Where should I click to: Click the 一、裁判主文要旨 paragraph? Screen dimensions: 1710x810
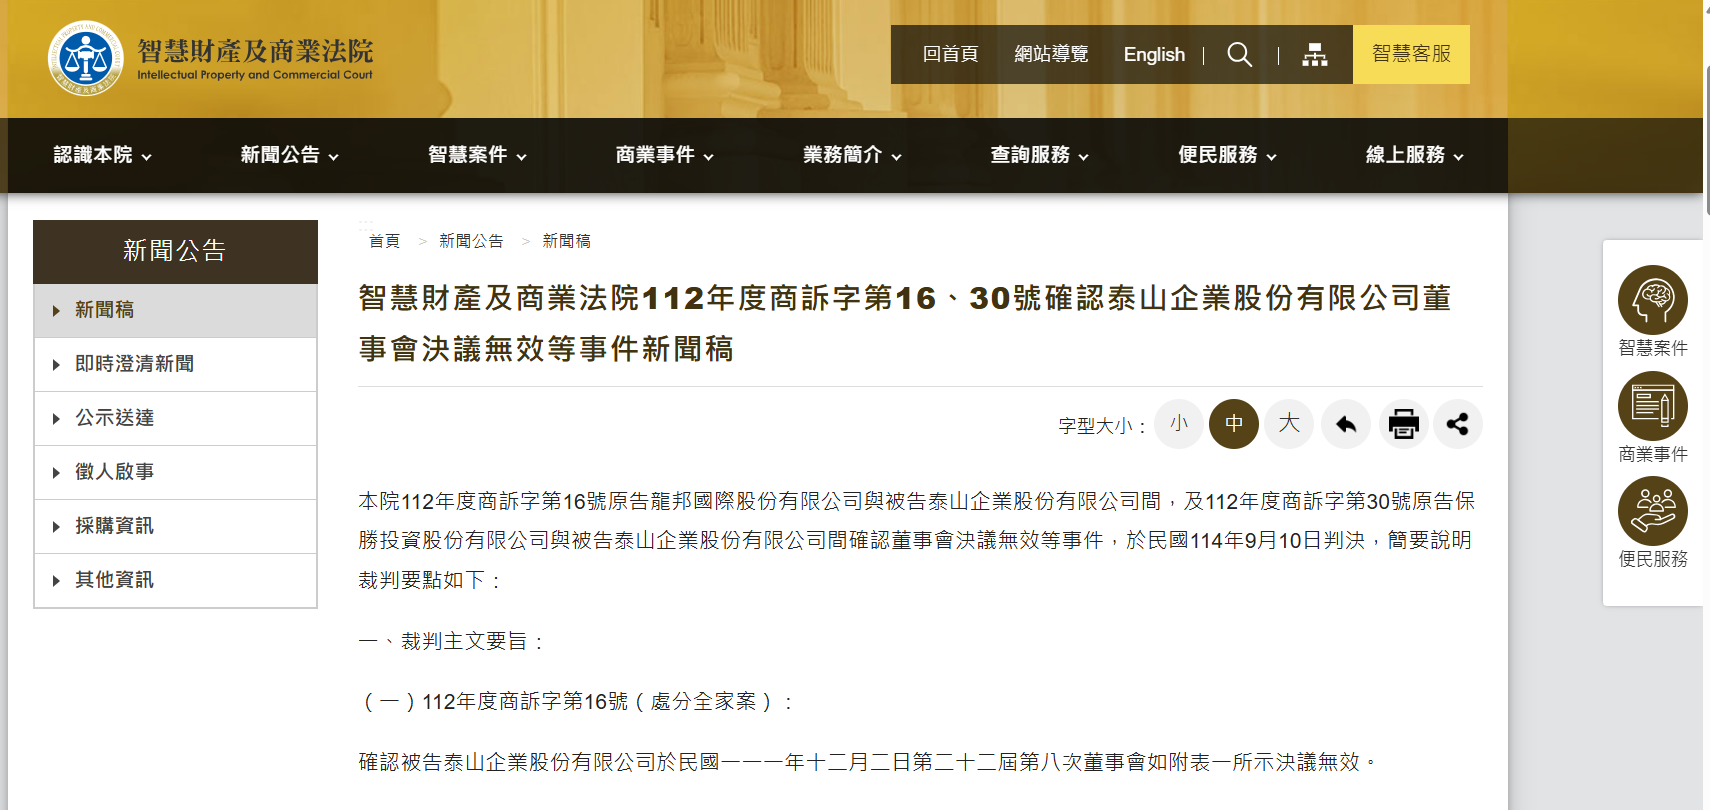point(453,641)
